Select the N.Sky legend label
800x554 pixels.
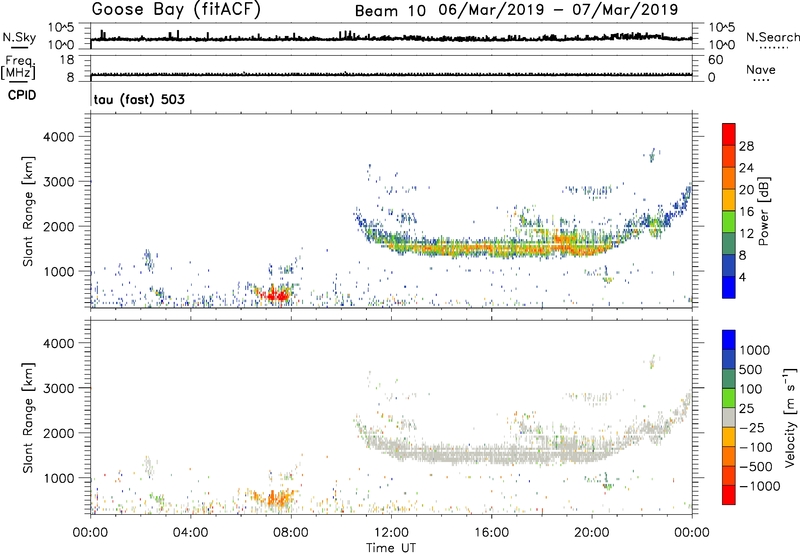pyautogui.click(x=19, y=38)
